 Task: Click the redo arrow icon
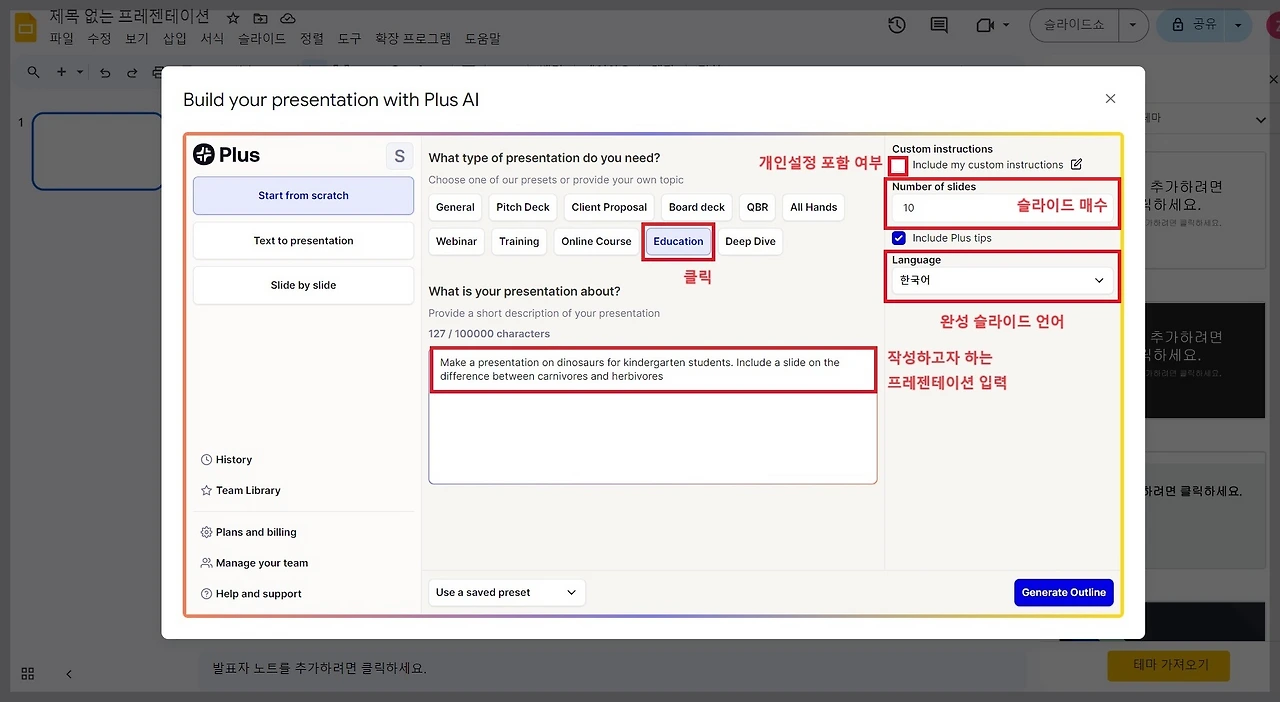(132, 72)
